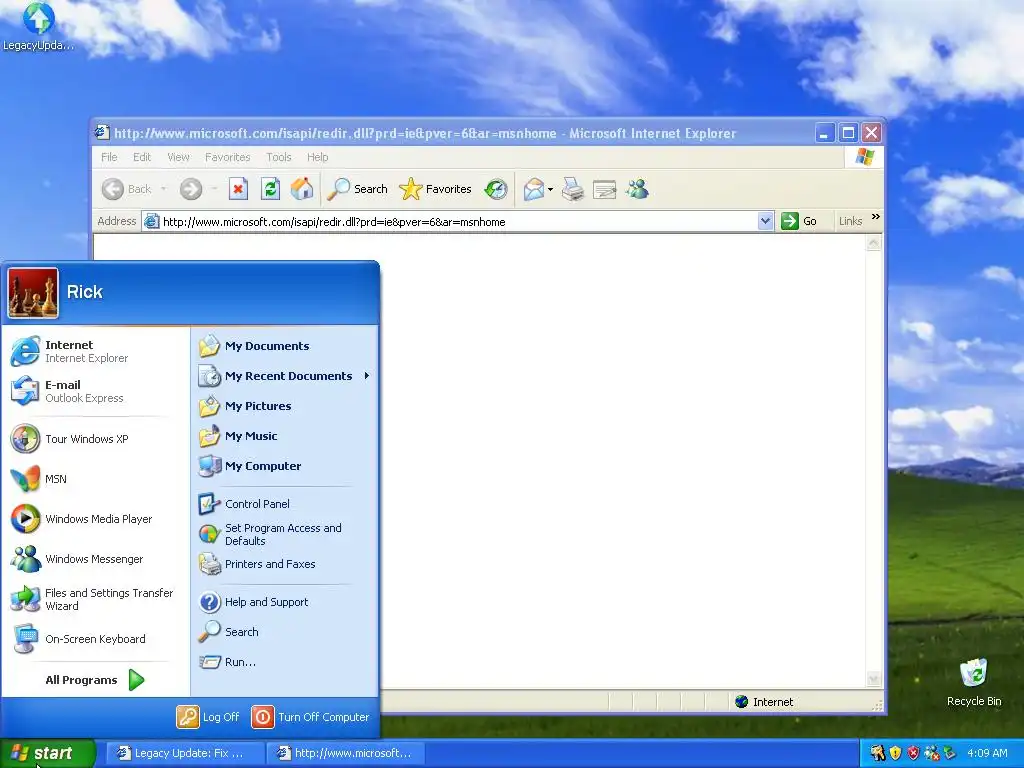Open the Edit menu

tap(142, 157)
